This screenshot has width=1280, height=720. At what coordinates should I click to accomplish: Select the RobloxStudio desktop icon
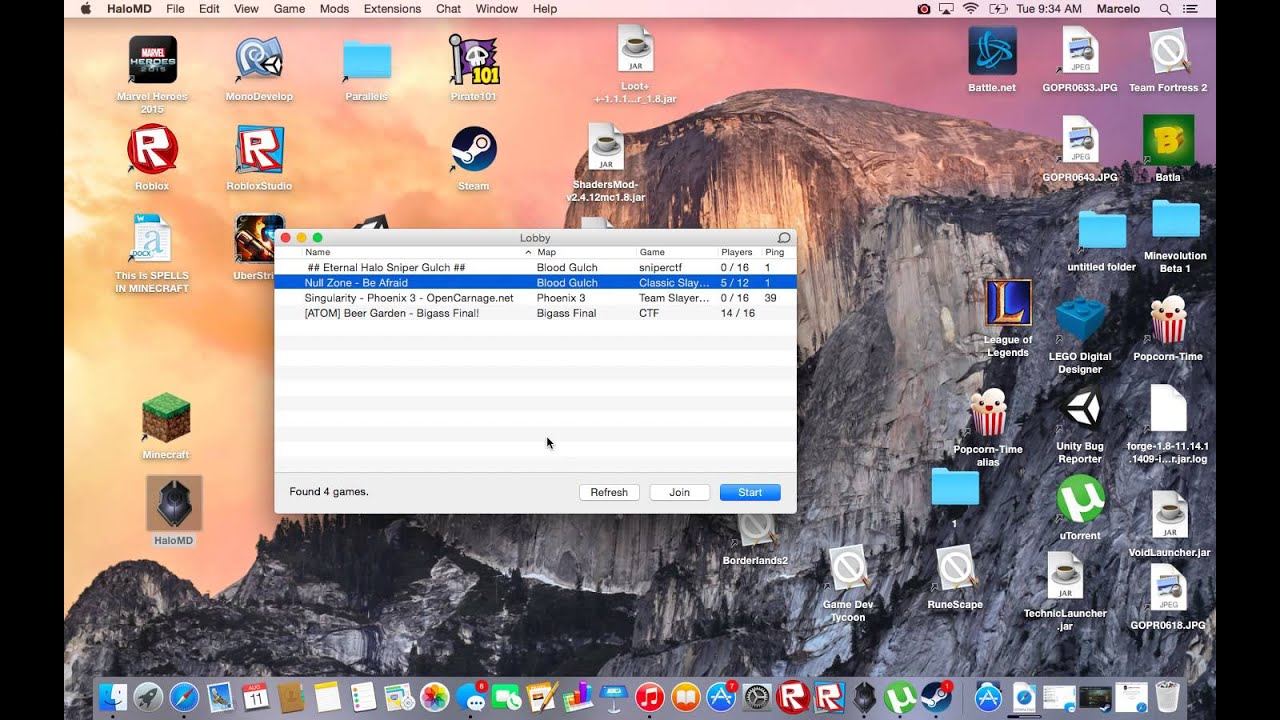(259, 150)
